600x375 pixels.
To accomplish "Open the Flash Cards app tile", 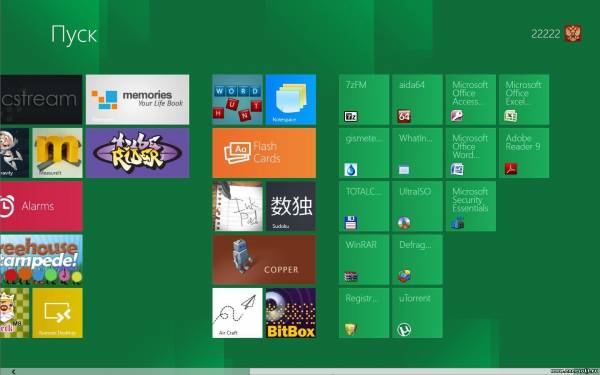I will pyautogui.click(x=264, y=153).
